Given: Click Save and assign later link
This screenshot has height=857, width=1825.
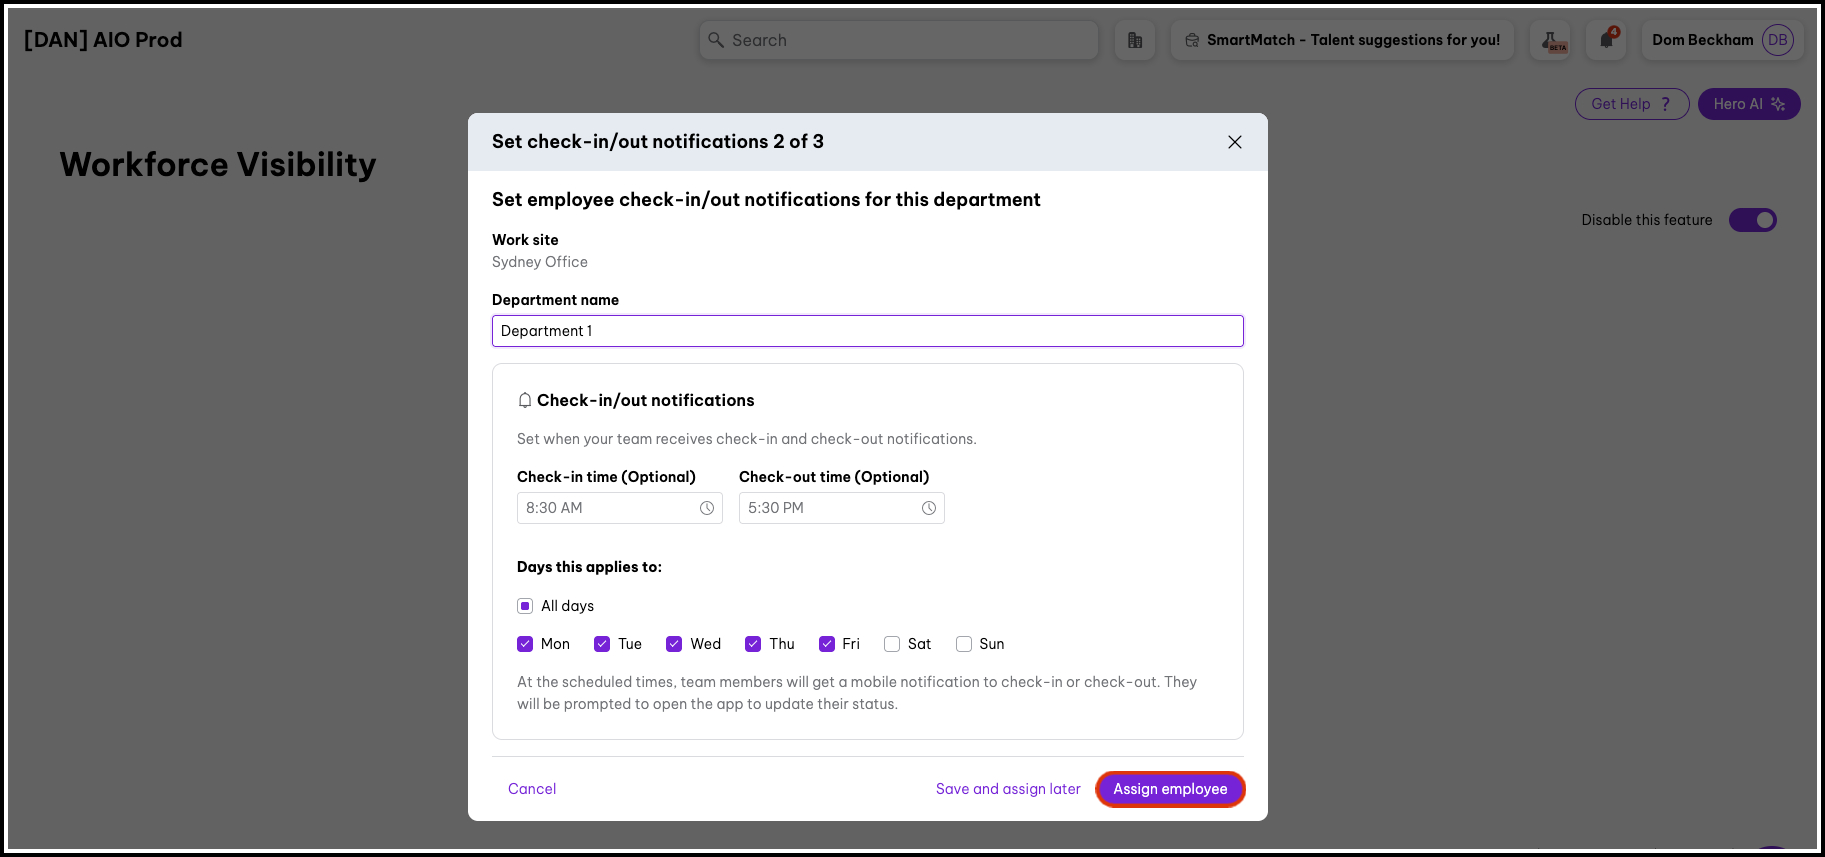Looking at the screenshot, I should coord(1007,789).
